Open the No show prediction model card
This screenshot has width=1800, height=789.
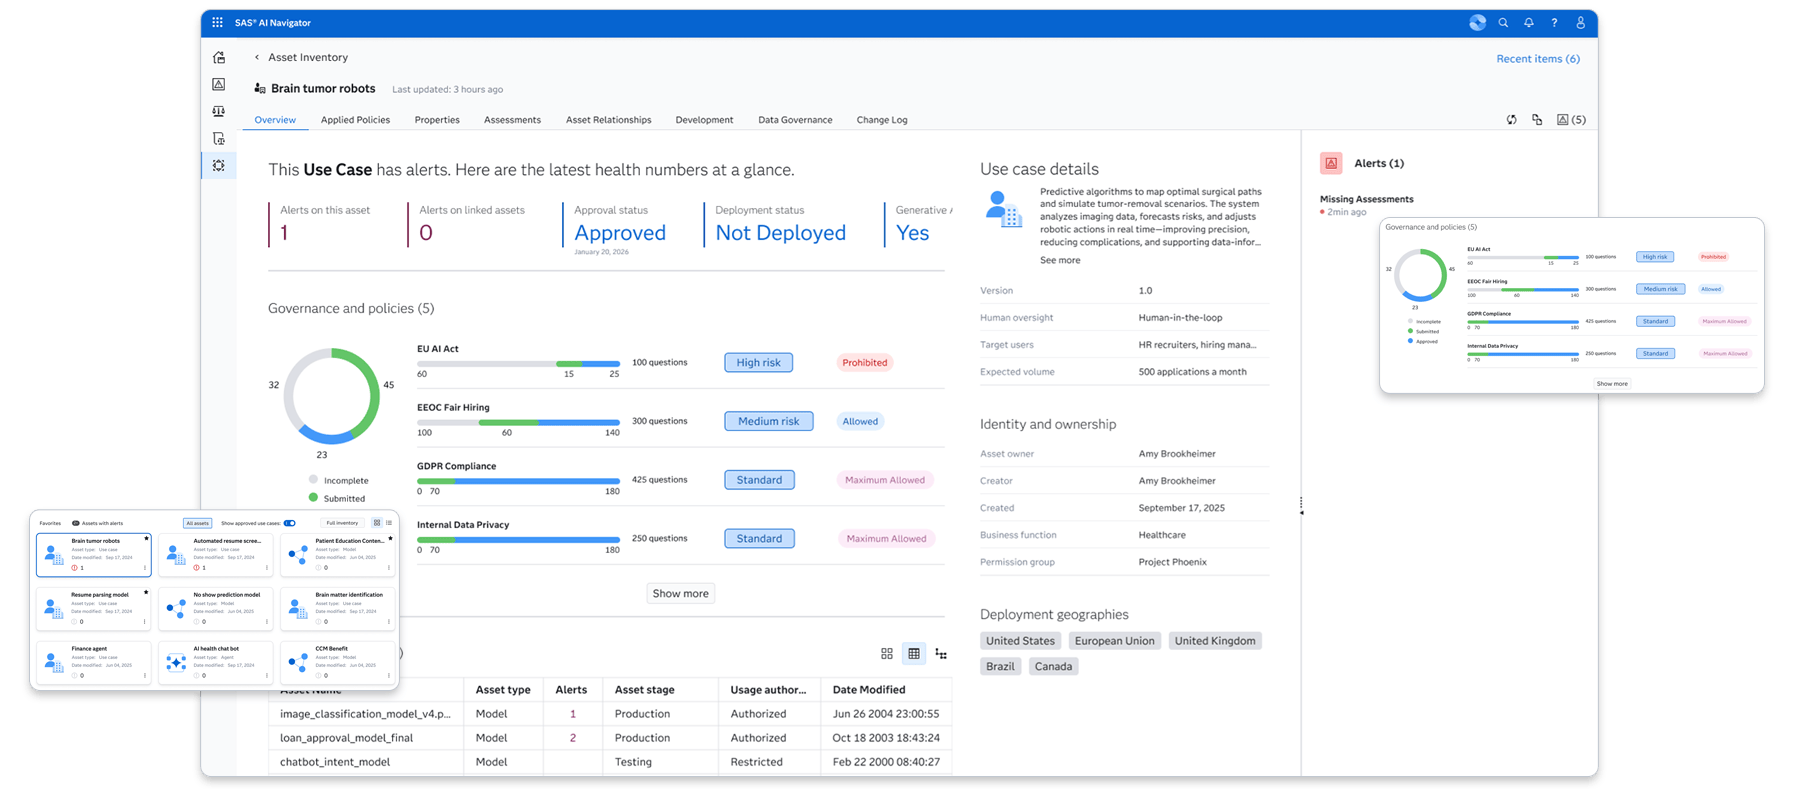(215, 607)
